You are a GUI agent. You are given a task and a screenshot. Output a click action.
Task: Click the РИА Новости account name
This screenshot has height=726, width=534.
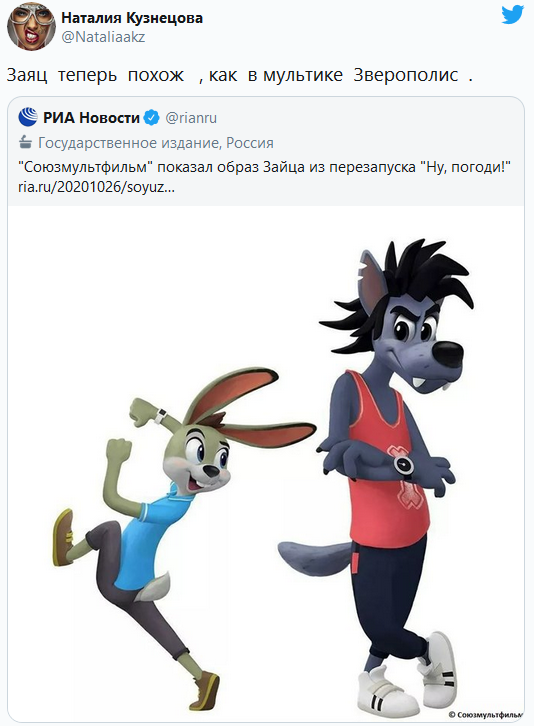(x=91, y=118)
